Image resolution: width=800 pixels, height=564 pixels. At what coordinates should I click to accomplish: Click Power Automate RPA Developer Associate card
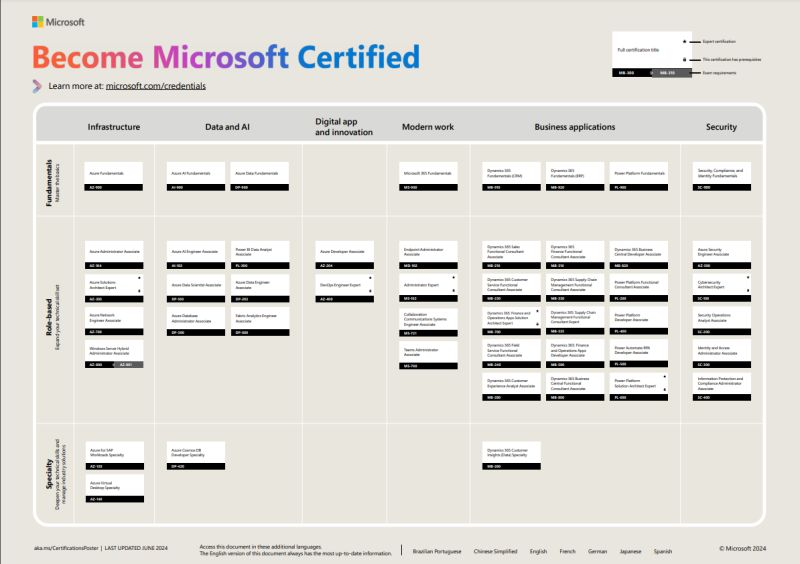click(x=639, y=353)
